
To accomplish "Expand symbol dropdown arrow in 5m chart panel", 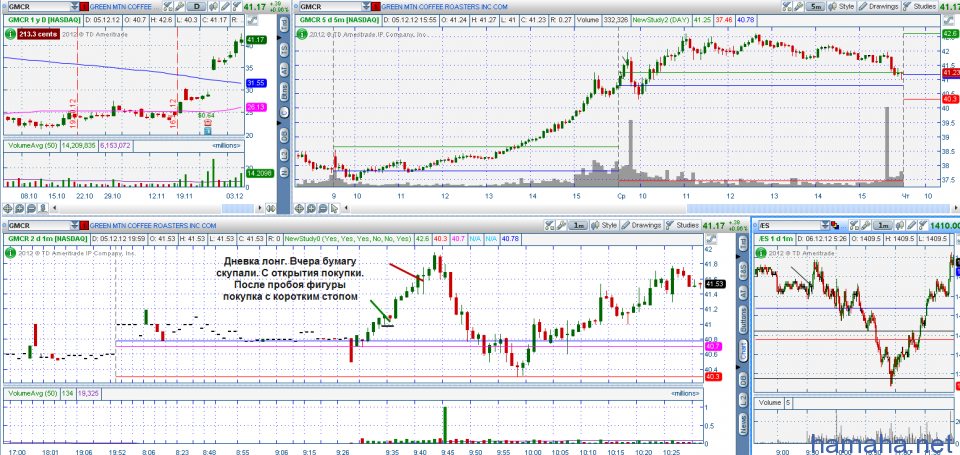I will (x=366, y=7).
